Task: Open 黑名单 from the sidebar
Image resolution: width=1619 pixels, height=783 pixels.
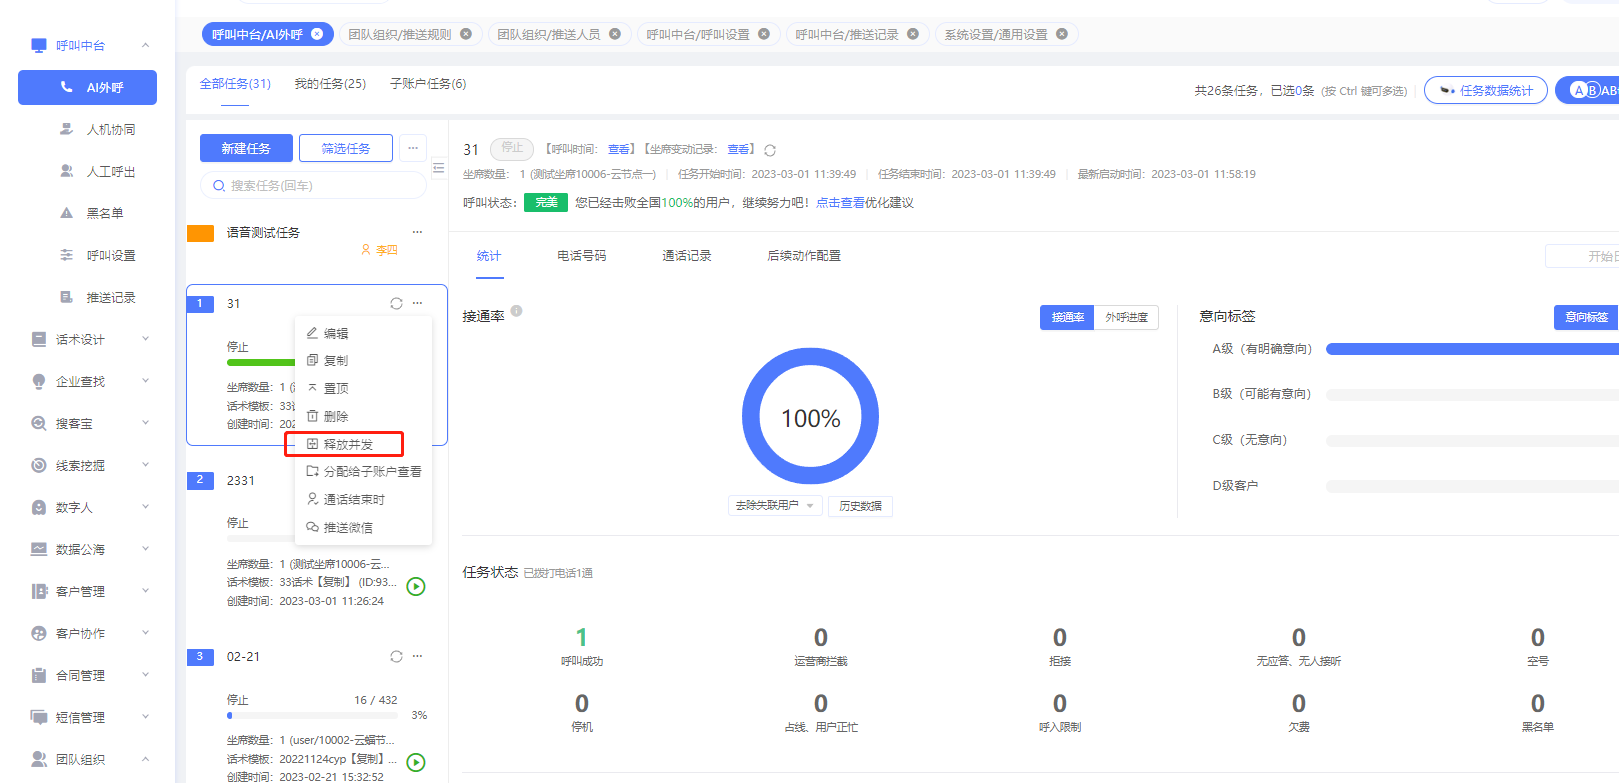Action: [104, 213]
